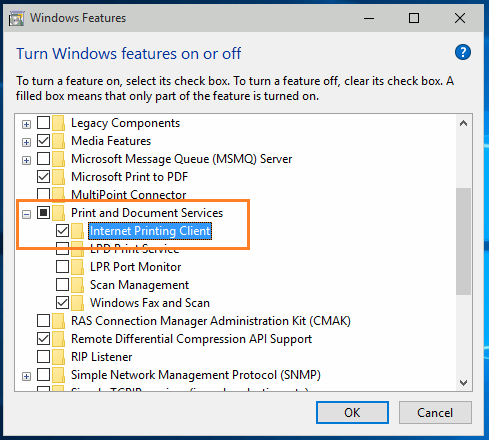The height and width of the screenshot is (440, 489).
Task: Expand the Simple Network Management Protocol node
Action: (26, 376)
